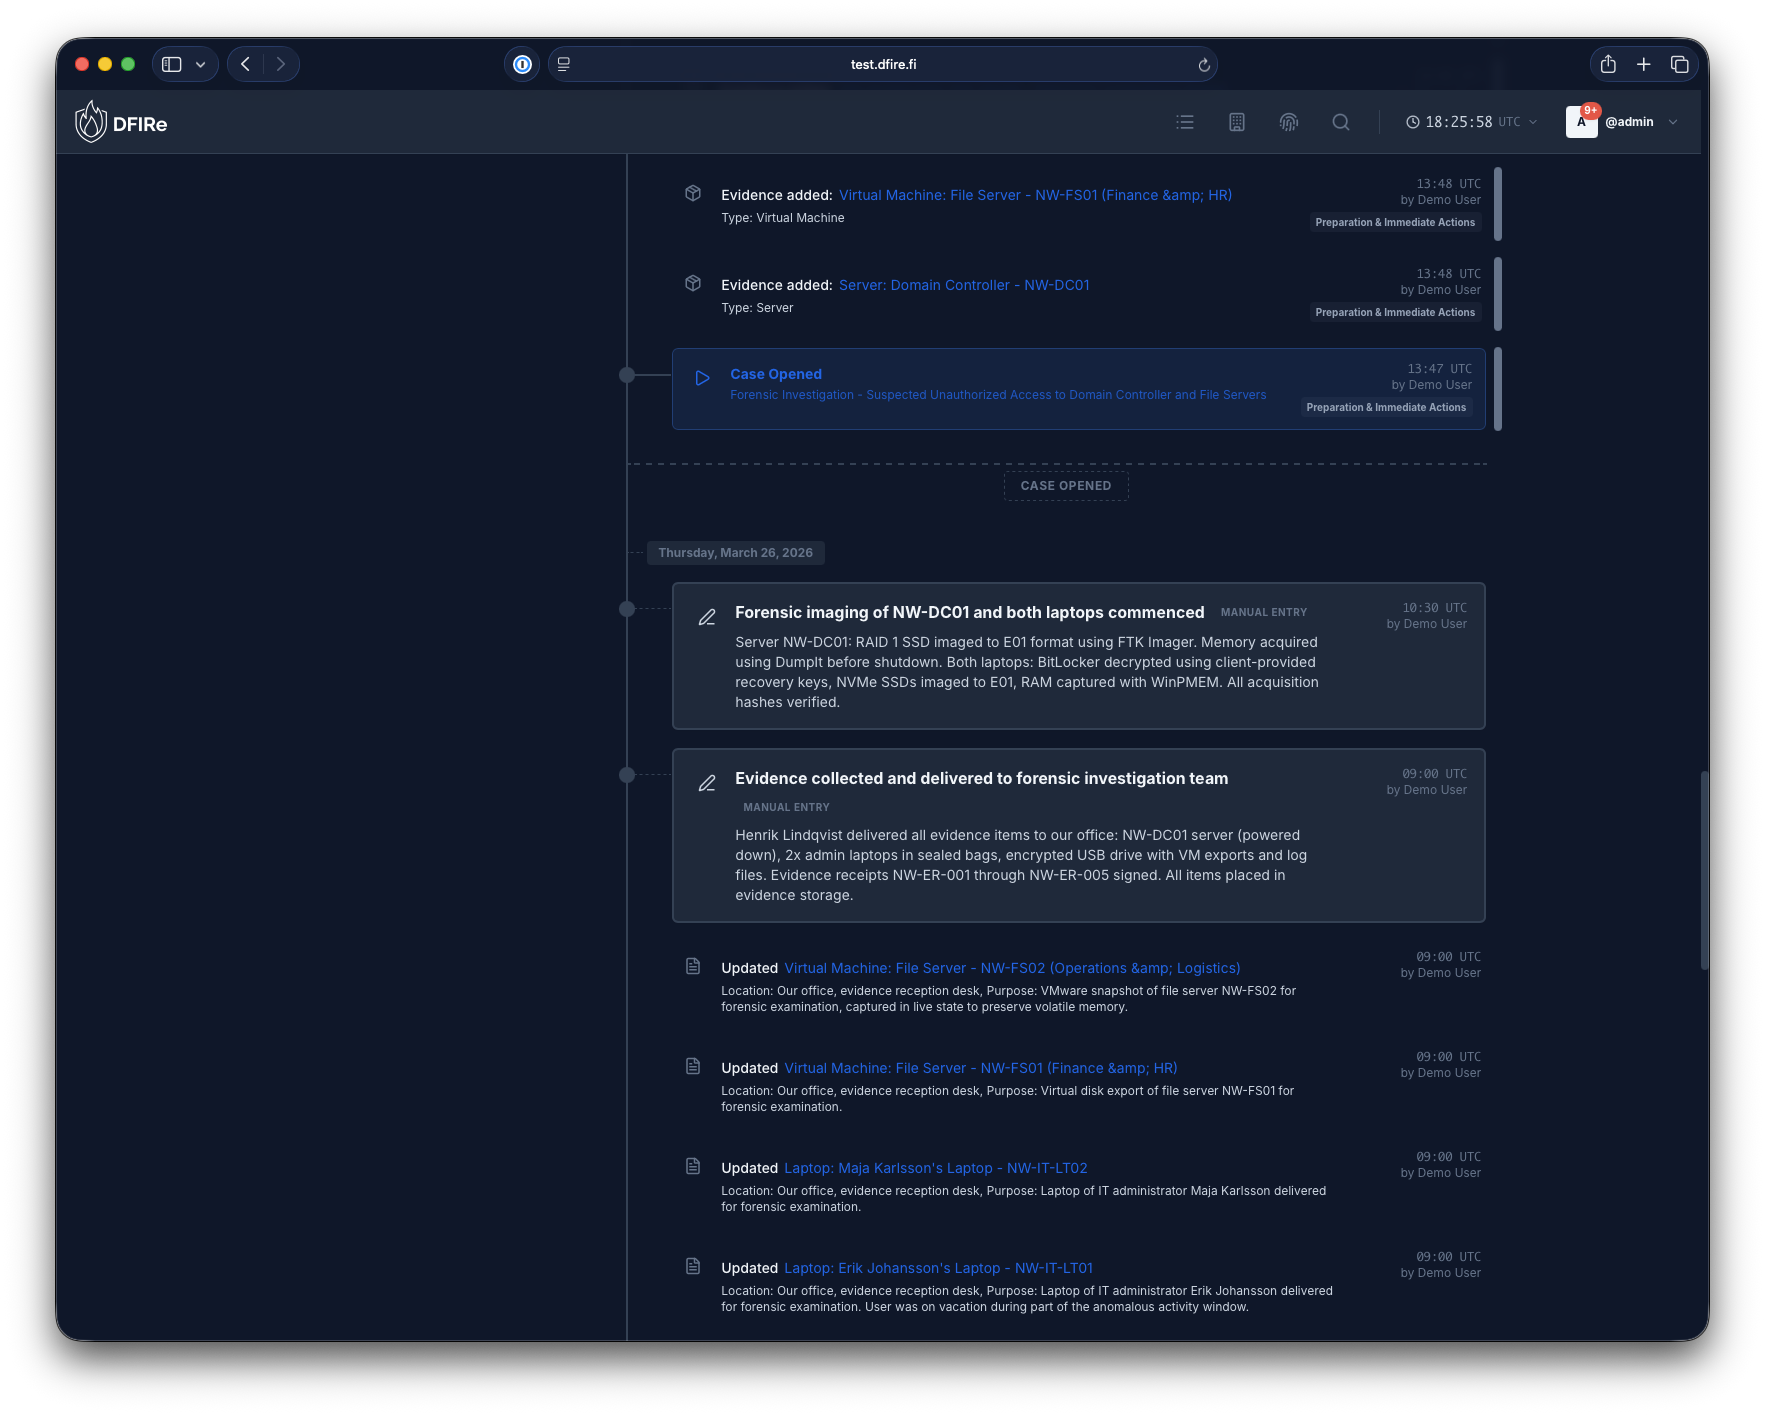This screenshot has width=1765, height=1415.
Task: Click the CASE OPENED divider label
Action: coord(1066,486)
